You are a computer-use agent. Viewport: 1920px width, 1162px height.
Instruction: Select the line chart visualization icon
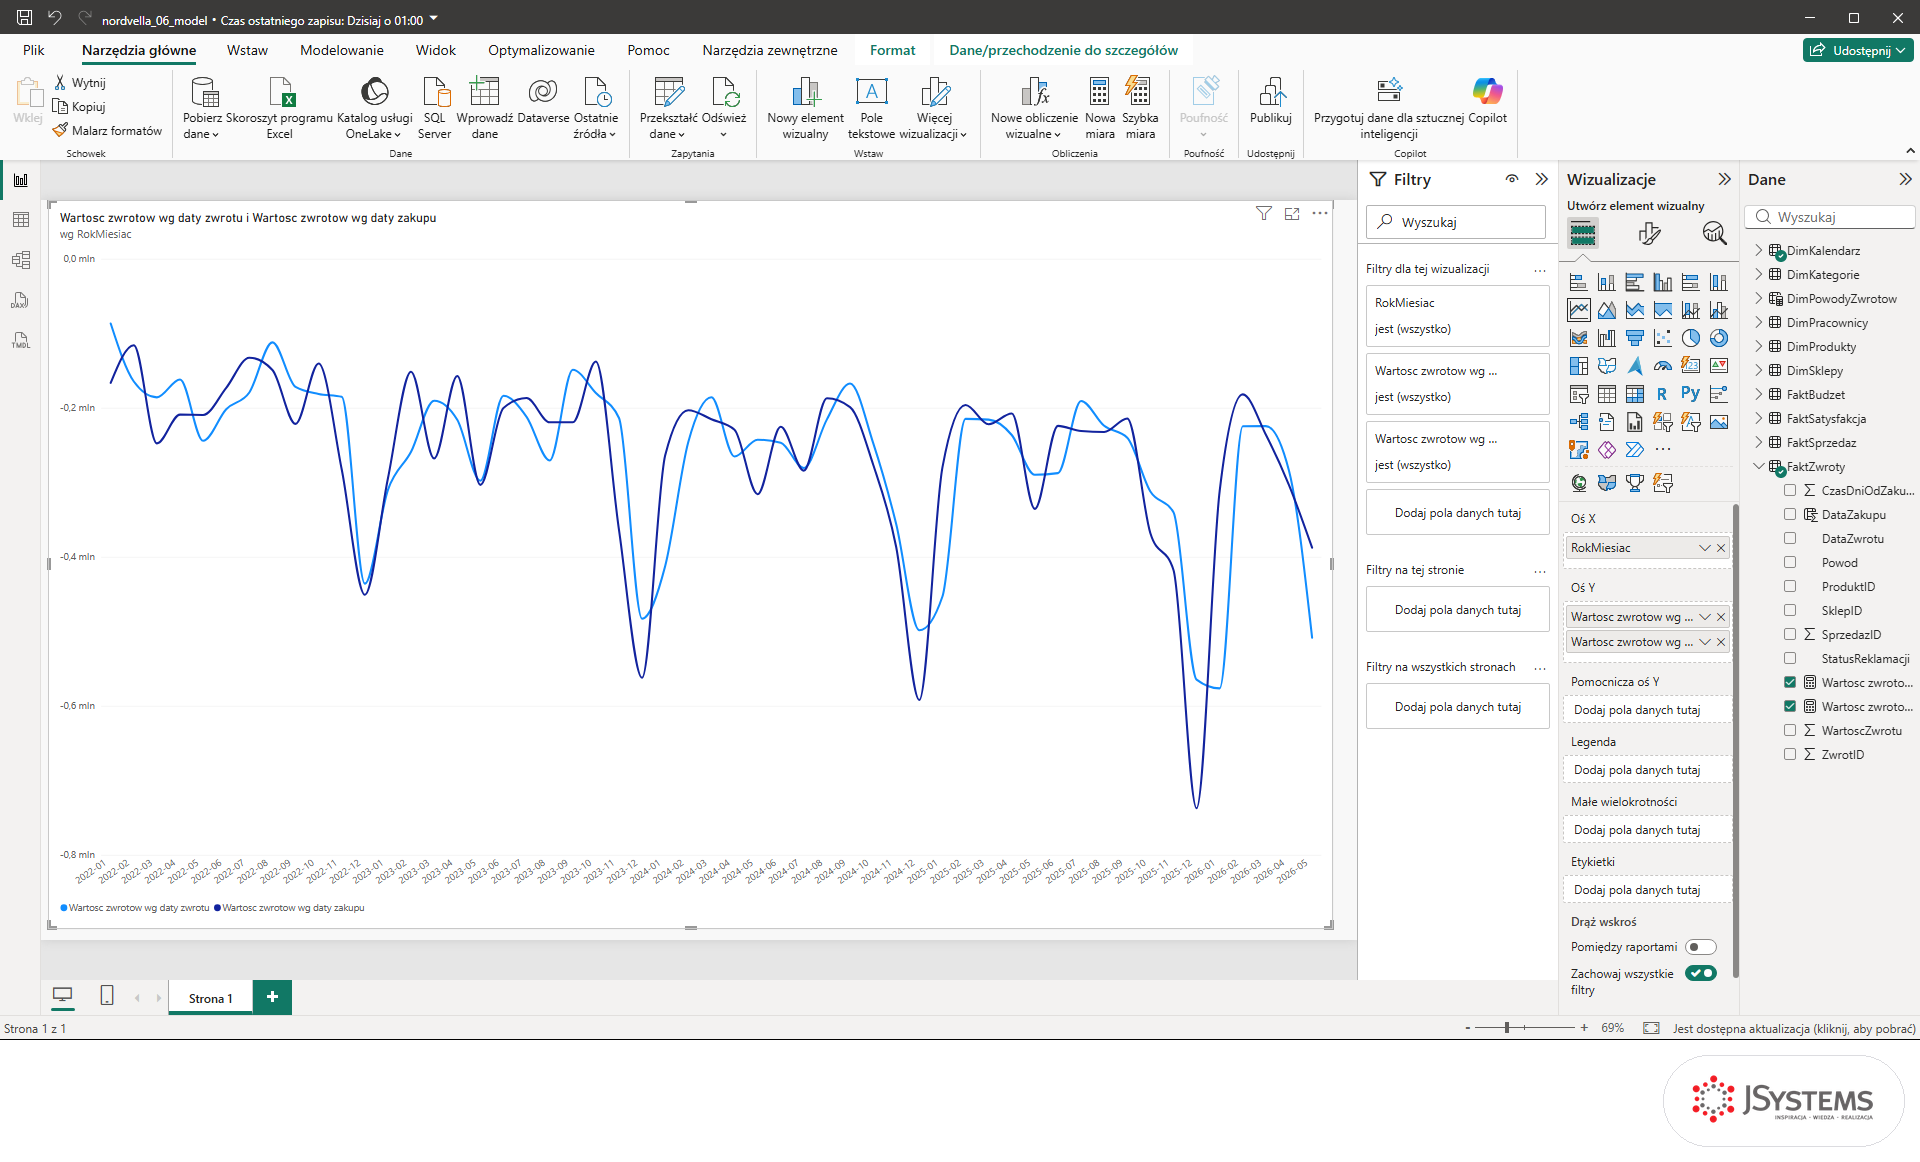click(1579, 310)
